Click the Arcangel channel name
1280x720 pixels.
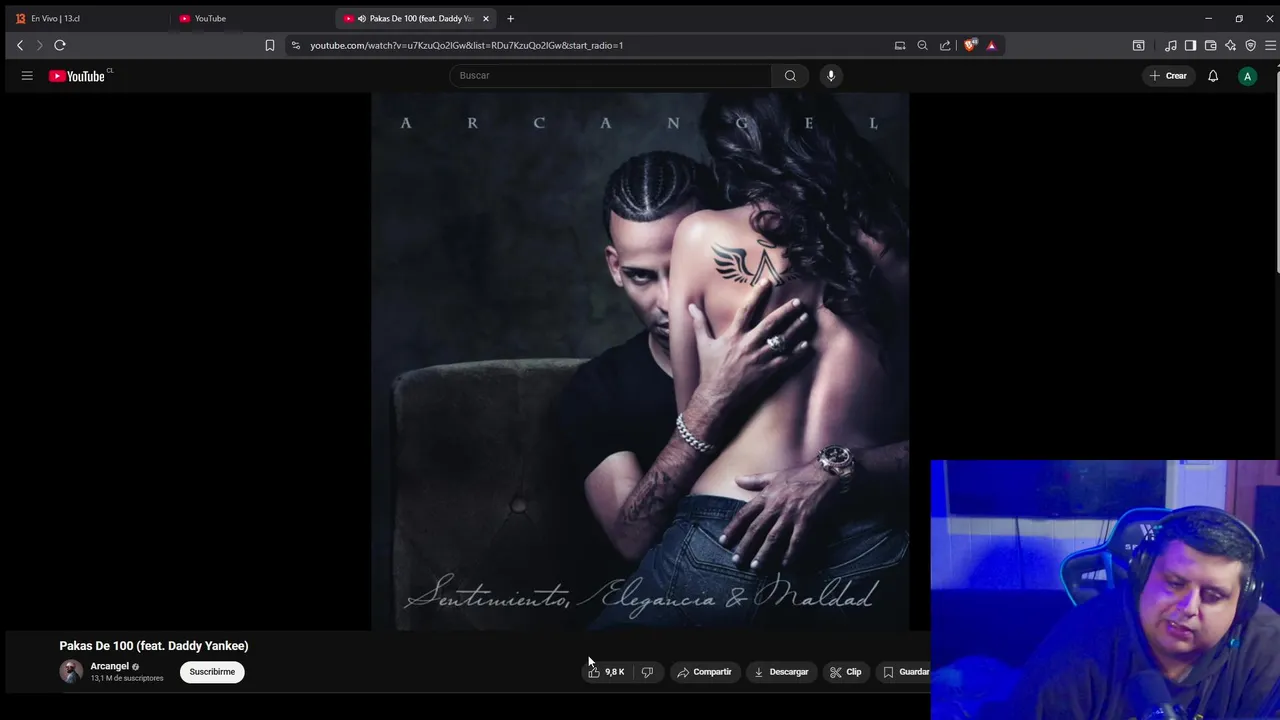[110, 666]
